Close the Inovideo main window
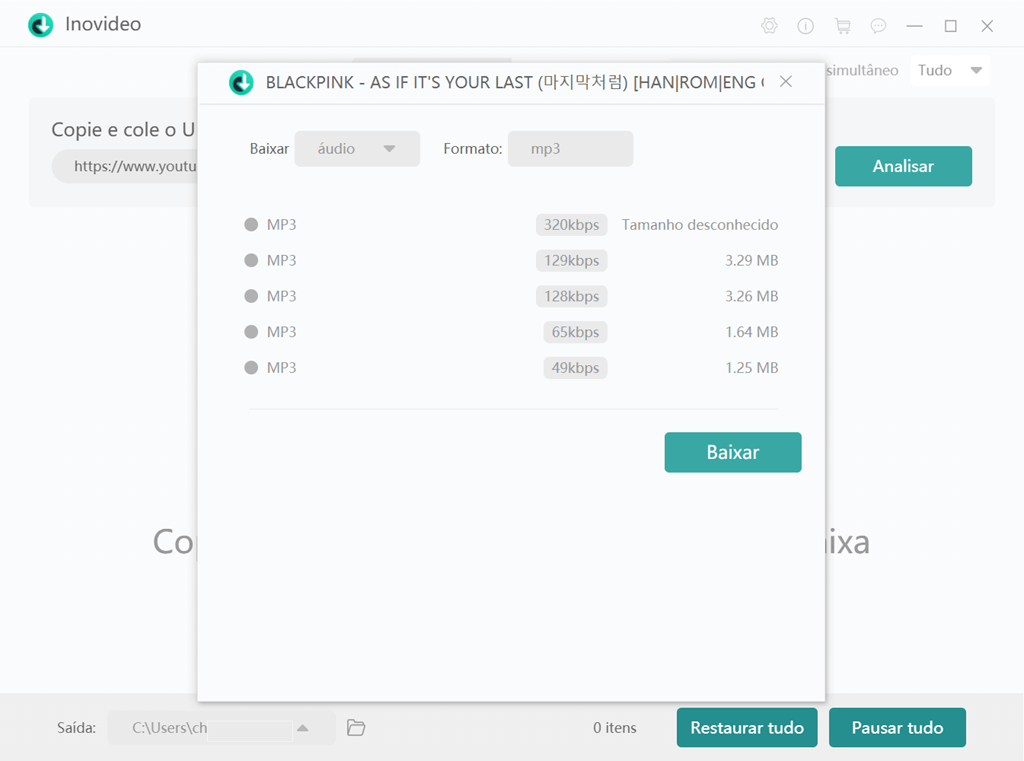Viewport: 1024px width, 761px height. (987, 25)
